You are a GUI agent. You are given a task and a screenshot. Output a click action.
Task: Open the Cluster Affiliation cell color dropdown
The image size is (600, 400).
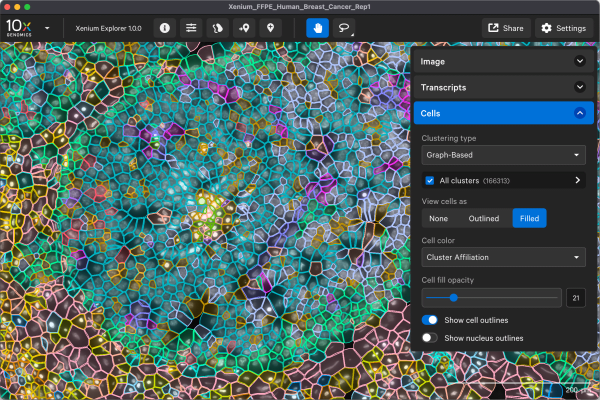click(504, 257)
